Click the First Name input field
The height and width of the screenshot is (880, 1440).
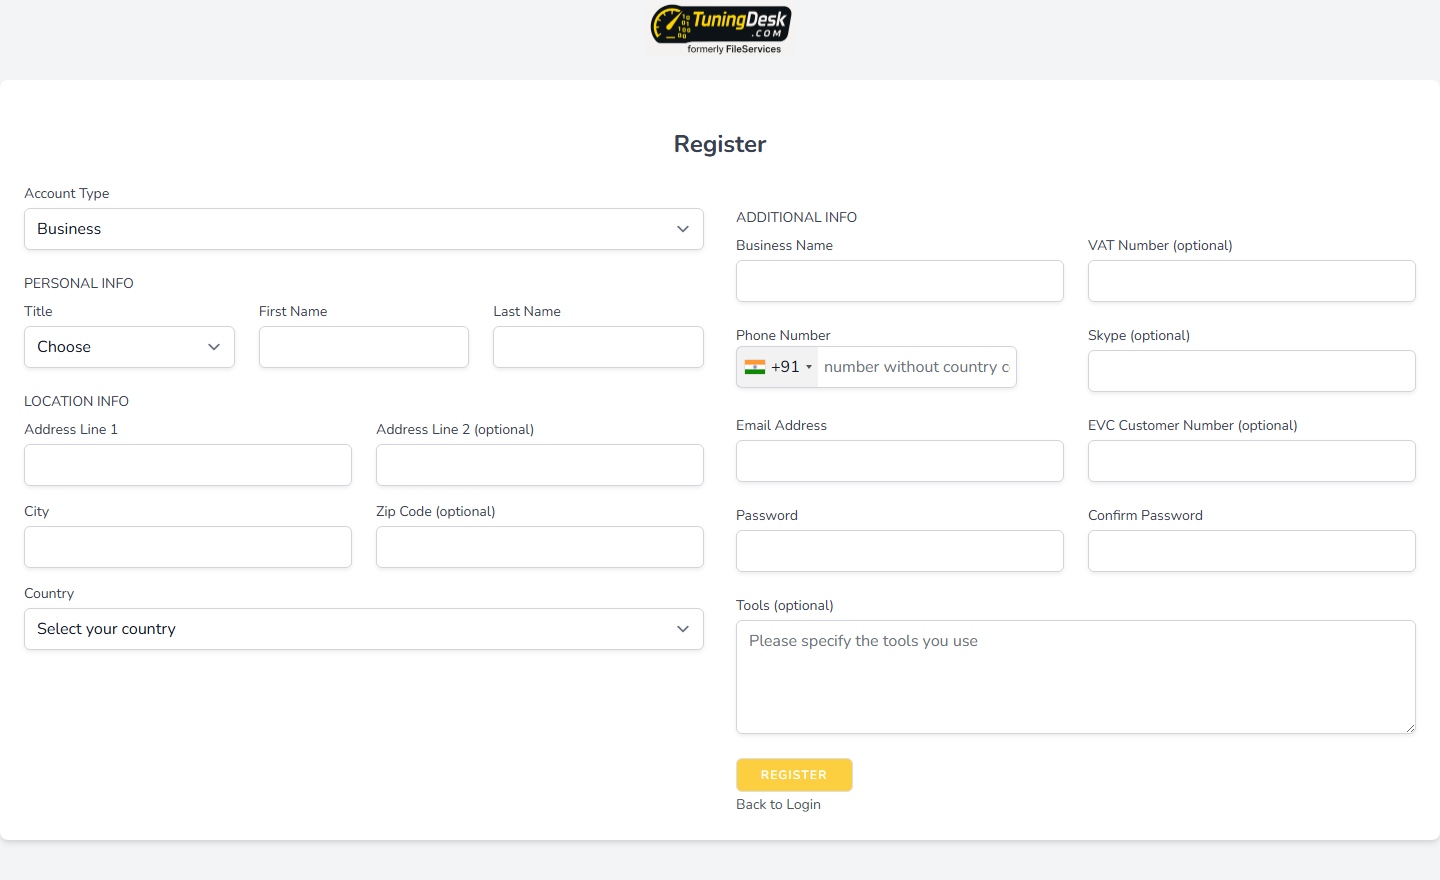pos(363,347)
